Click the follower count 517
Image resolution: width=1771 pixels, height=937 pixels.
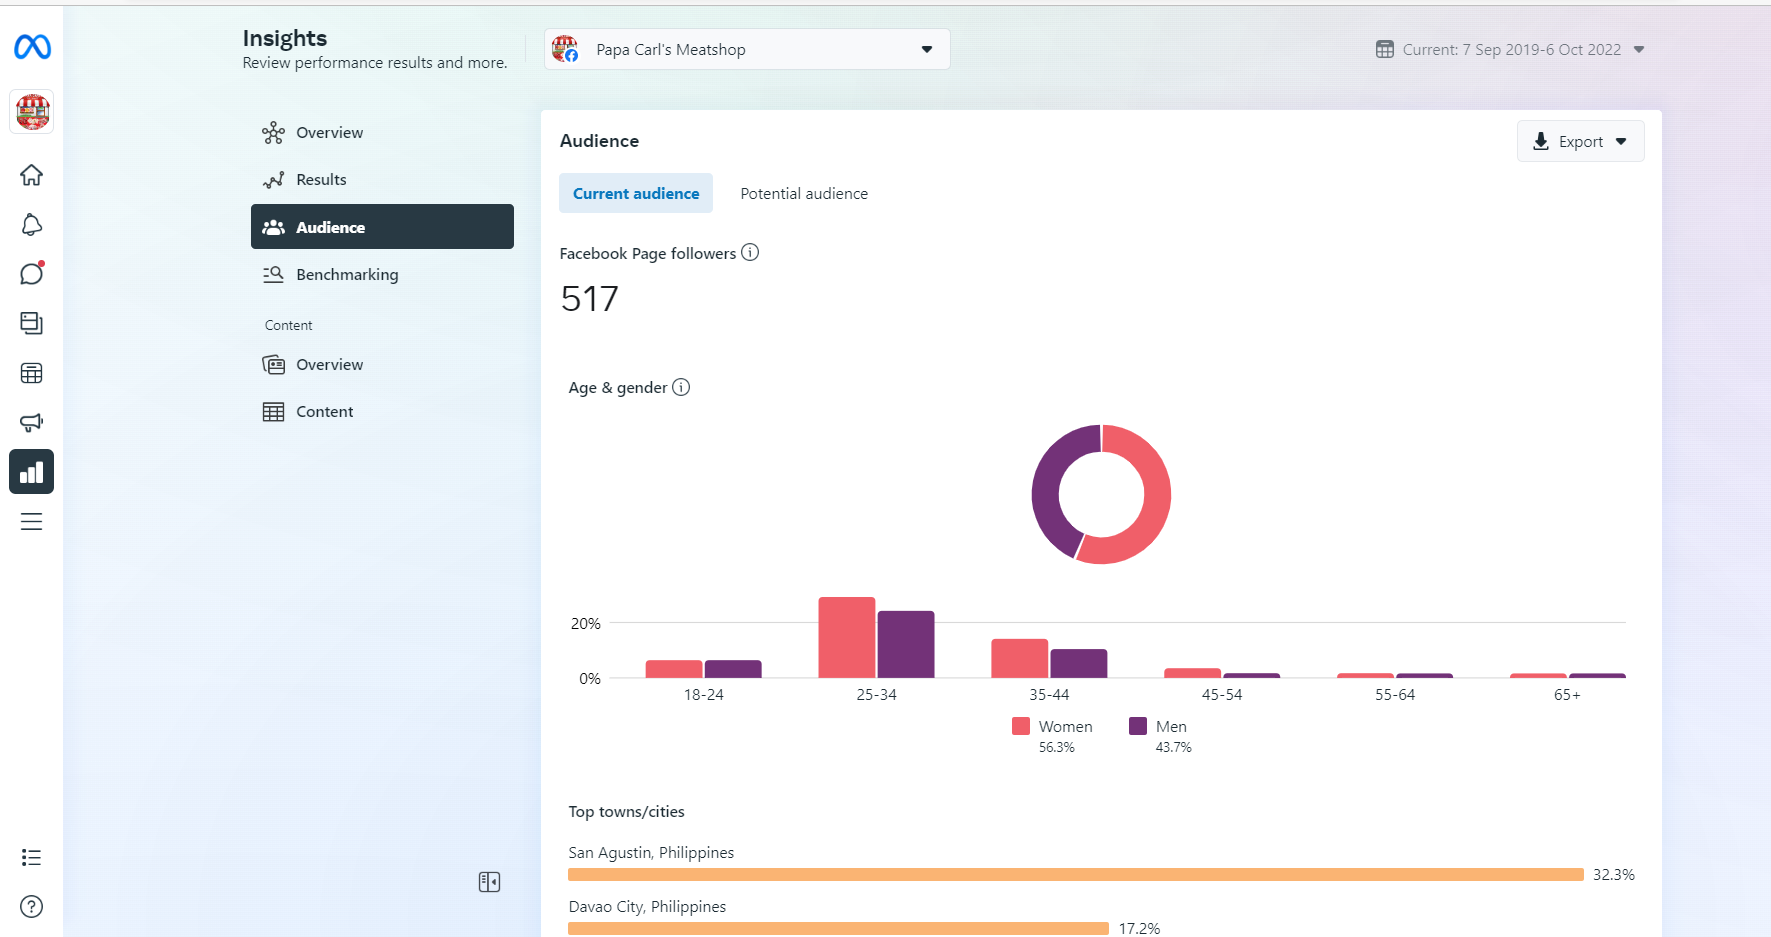(x=590, y=299)
